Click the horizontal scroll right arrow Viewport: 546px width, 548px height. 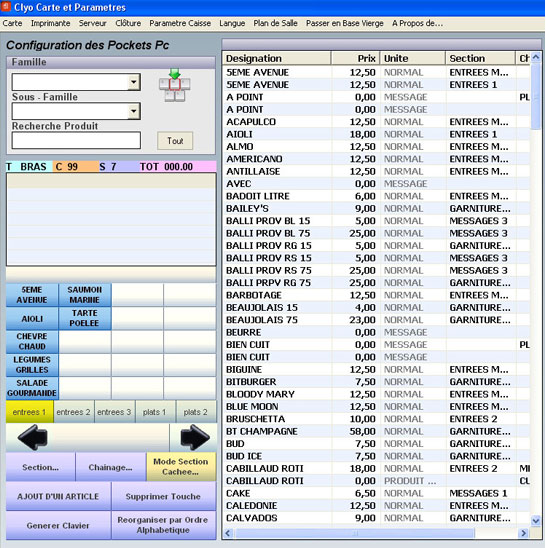tap(523, 533)
